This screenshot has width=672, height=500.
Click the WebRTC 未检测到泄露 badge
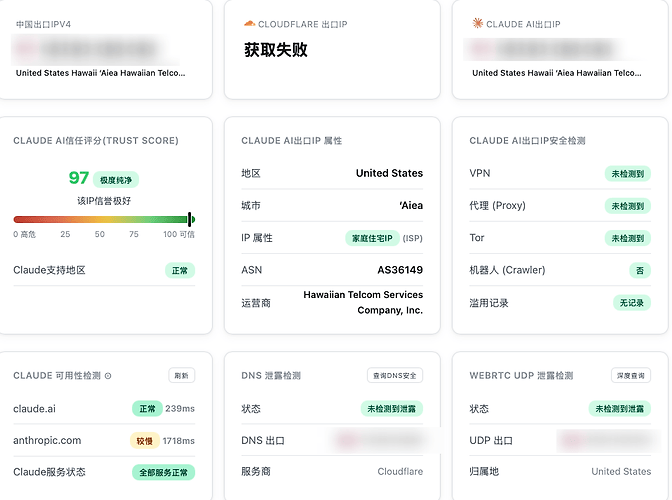pos(619,409)
